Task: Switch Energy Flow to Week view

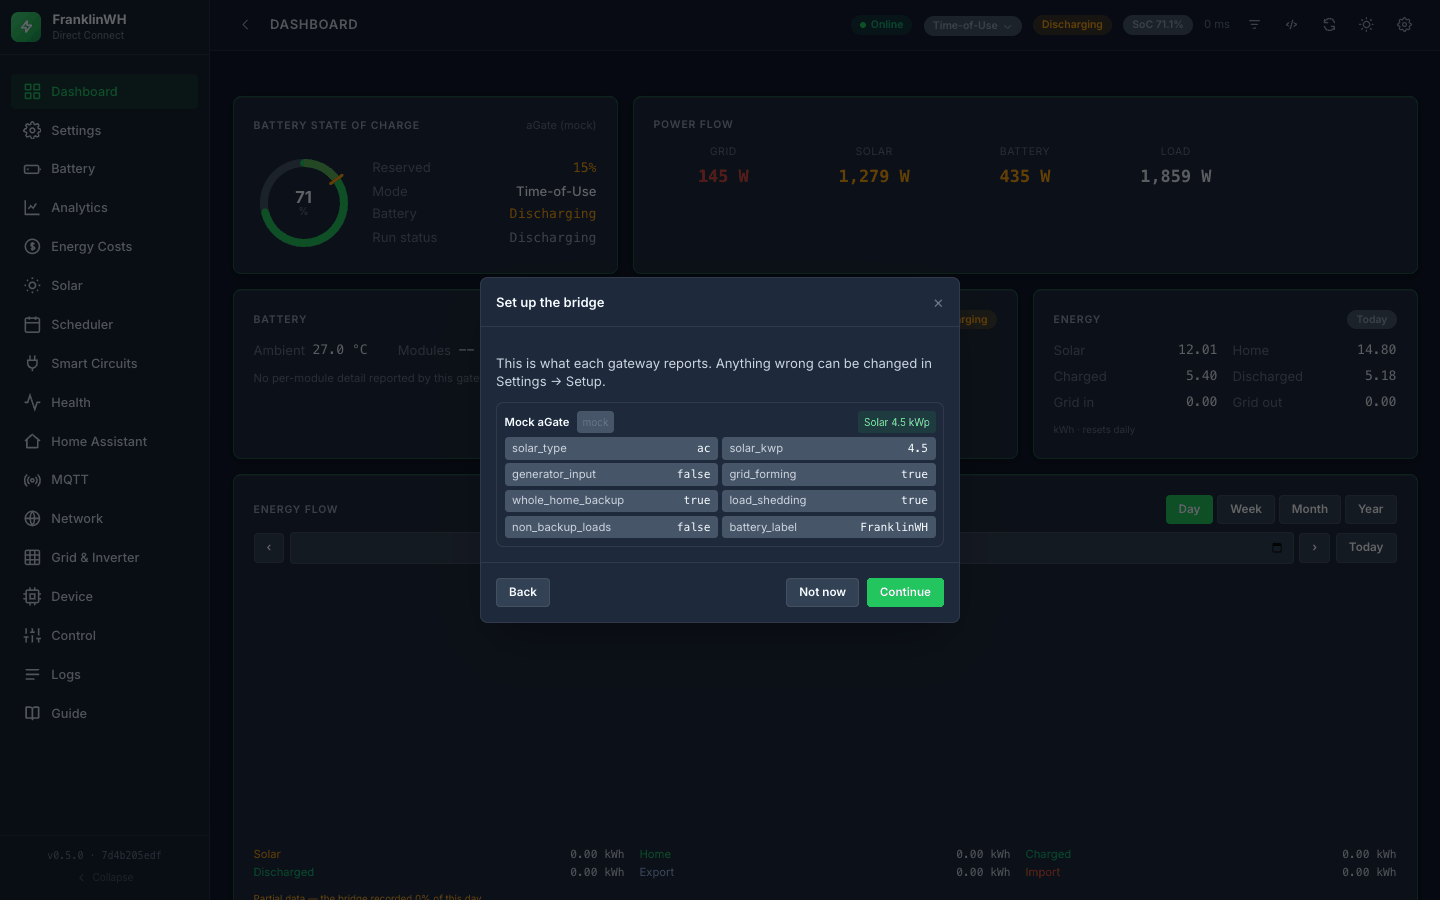Action: pos(1246,510)
